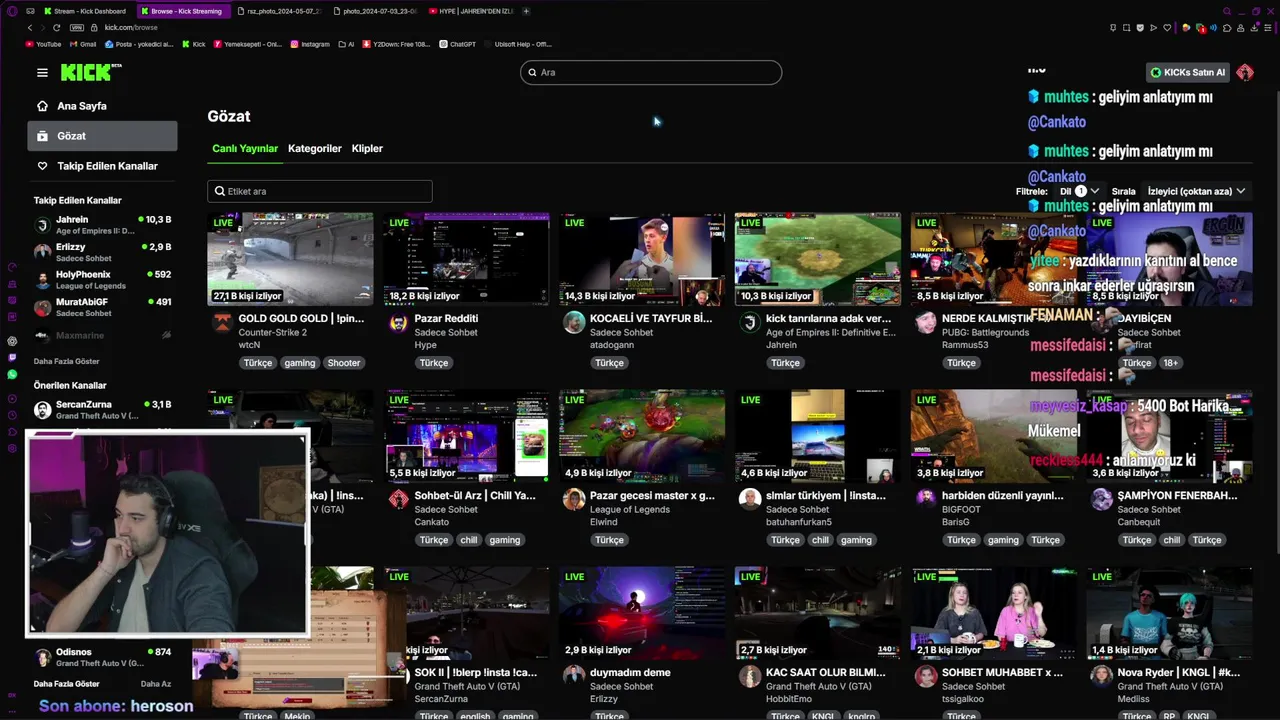The height and width of the screenshot is (720, 1280).
Task: Open the KOCAELİ VE TAYFUR stream thumbnail
Action: 642,259
